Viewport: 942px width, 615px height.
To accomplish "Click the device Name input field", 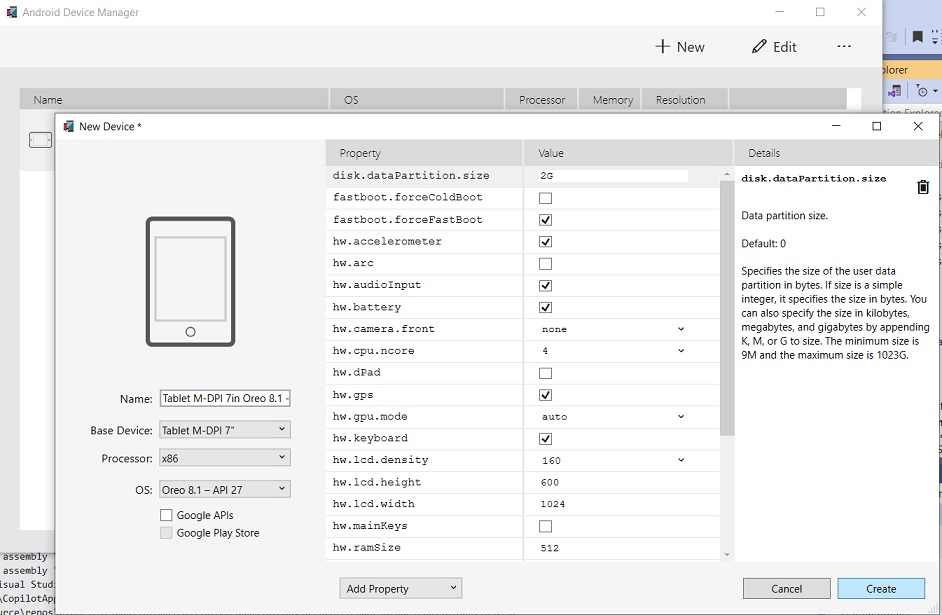I will click(x=225, y=398).
